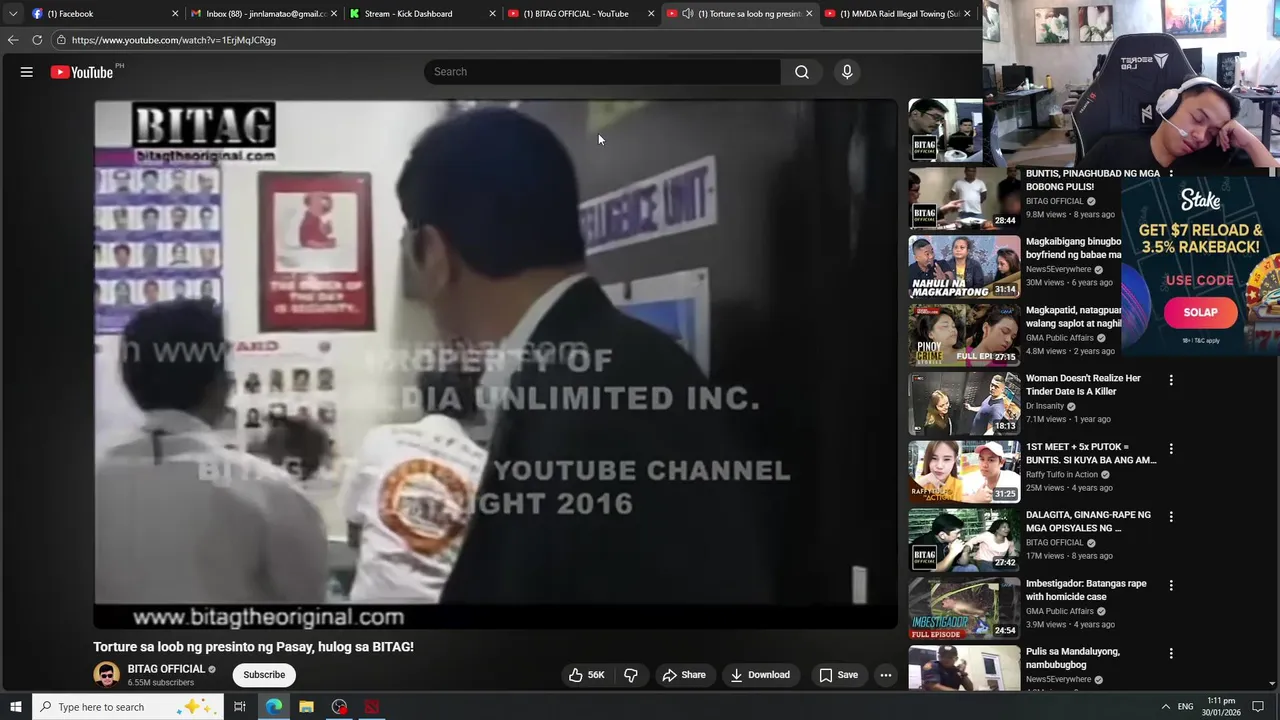Go to the YouTube home logo
The image size is (1280, 720).
[82, 72]
